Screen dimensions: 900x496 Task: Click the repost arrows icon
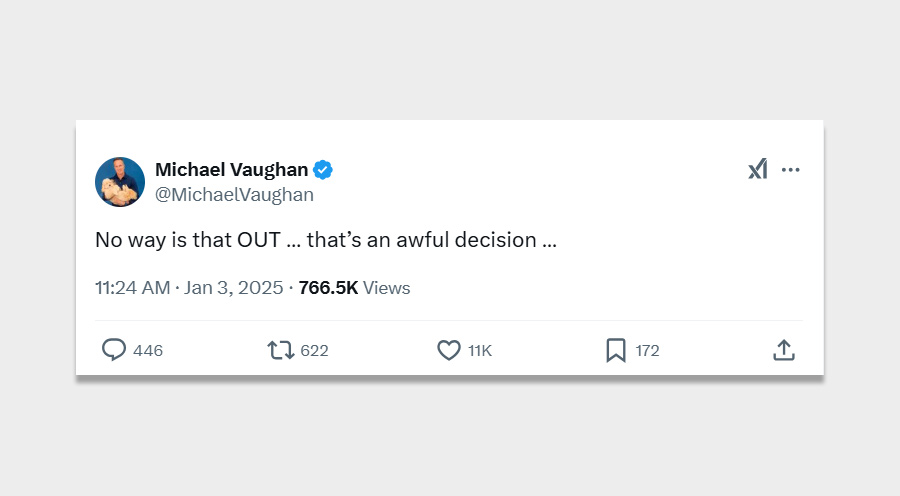[x=280, y=350]
